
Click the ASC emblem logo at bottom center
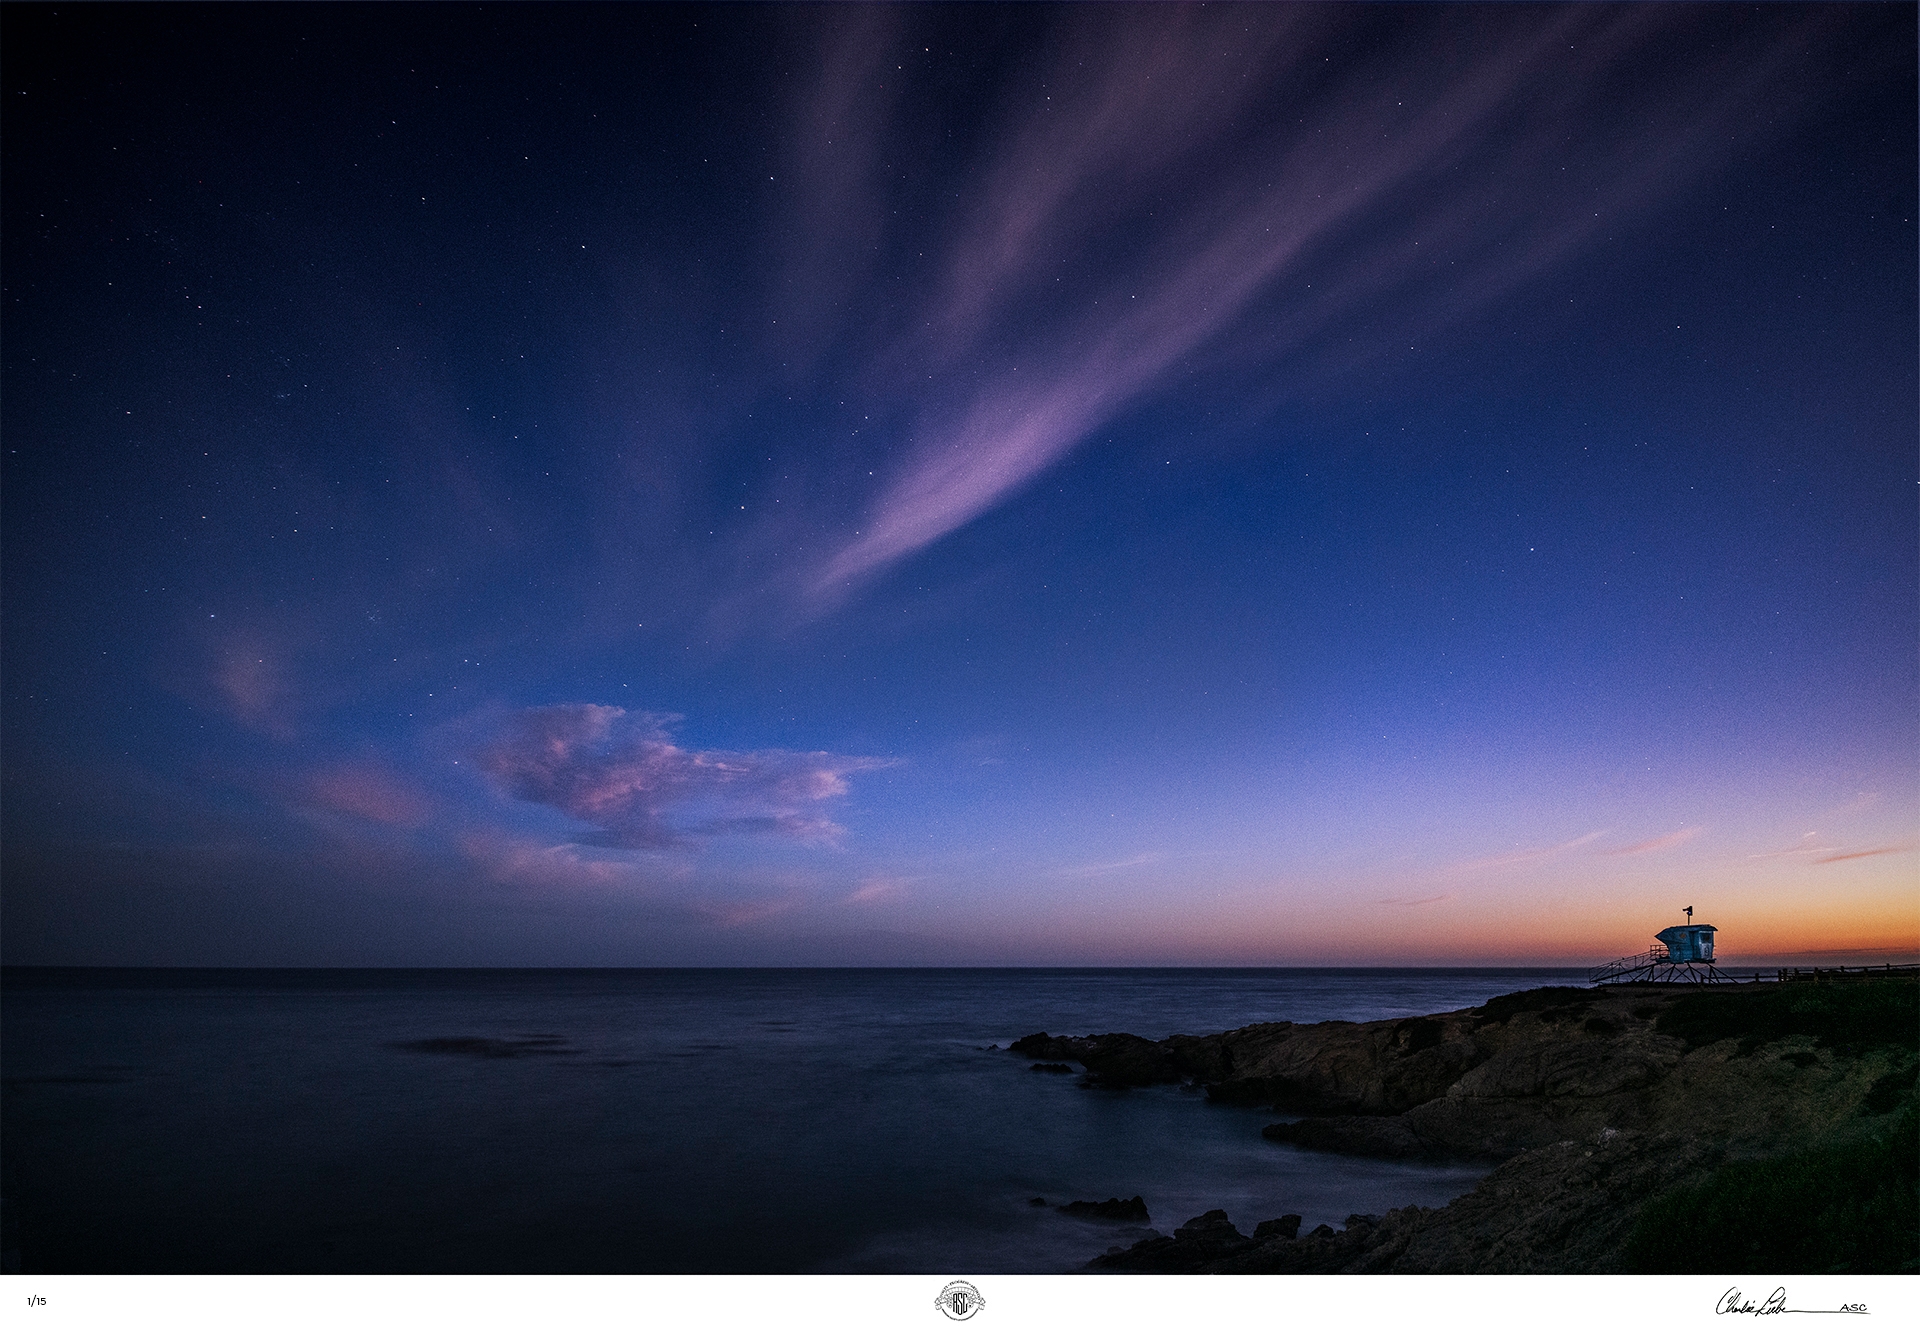point(959,1300)
